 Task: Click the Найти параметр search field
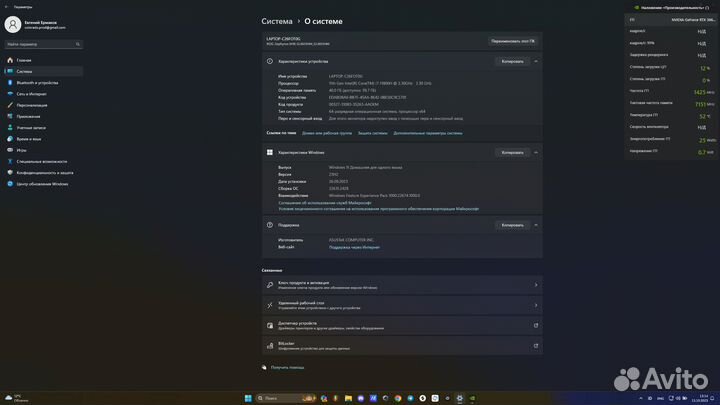tap(44, 44)
